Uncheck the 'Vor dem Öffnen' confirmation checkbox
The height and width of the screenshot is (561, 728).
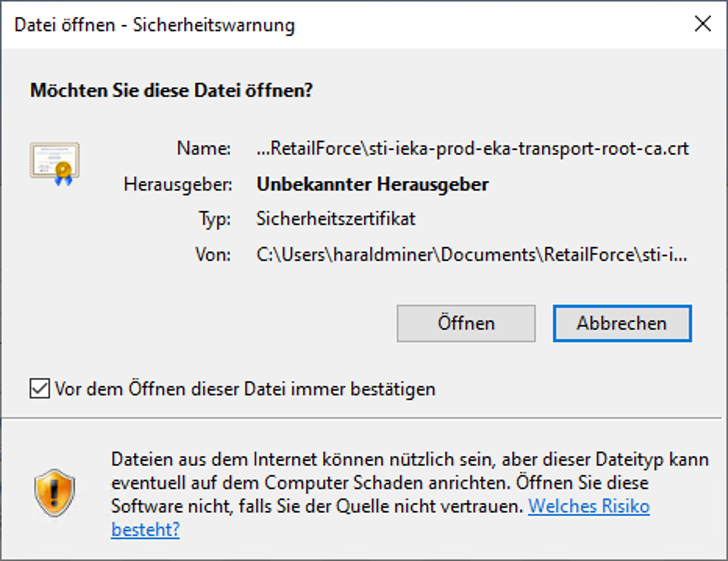click(39, 388)
